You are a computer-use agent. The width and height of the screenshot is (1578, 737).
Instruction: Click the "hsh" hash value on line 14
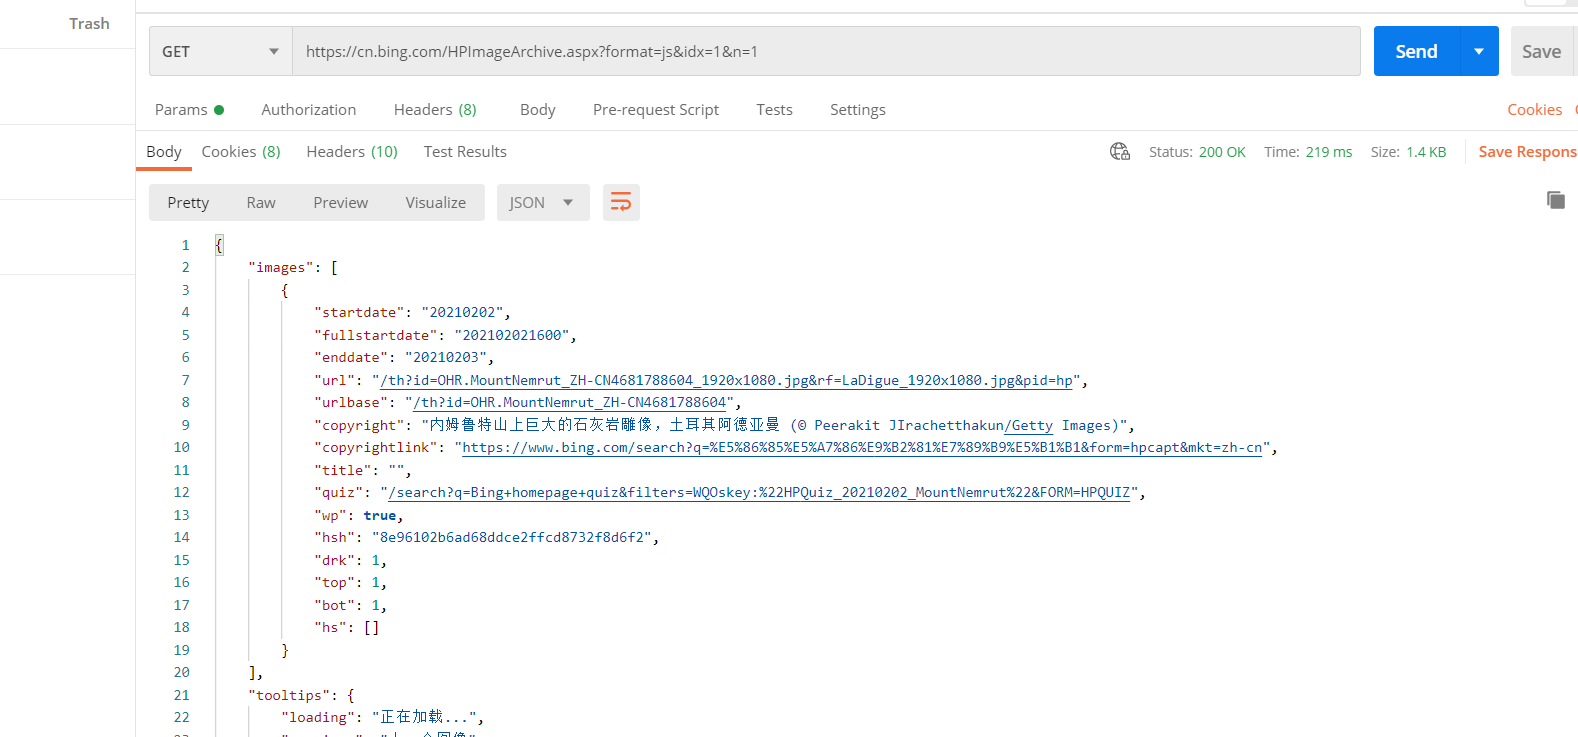pyautogui.click(x=512, y=538)
